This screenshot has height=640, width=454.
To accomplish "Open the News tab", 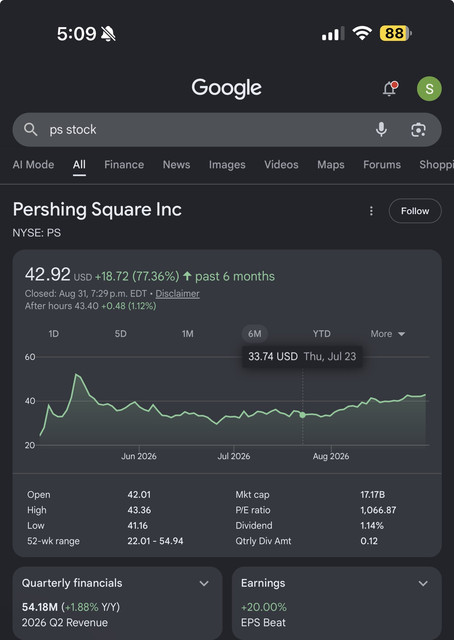I will (x=176, y=165).
